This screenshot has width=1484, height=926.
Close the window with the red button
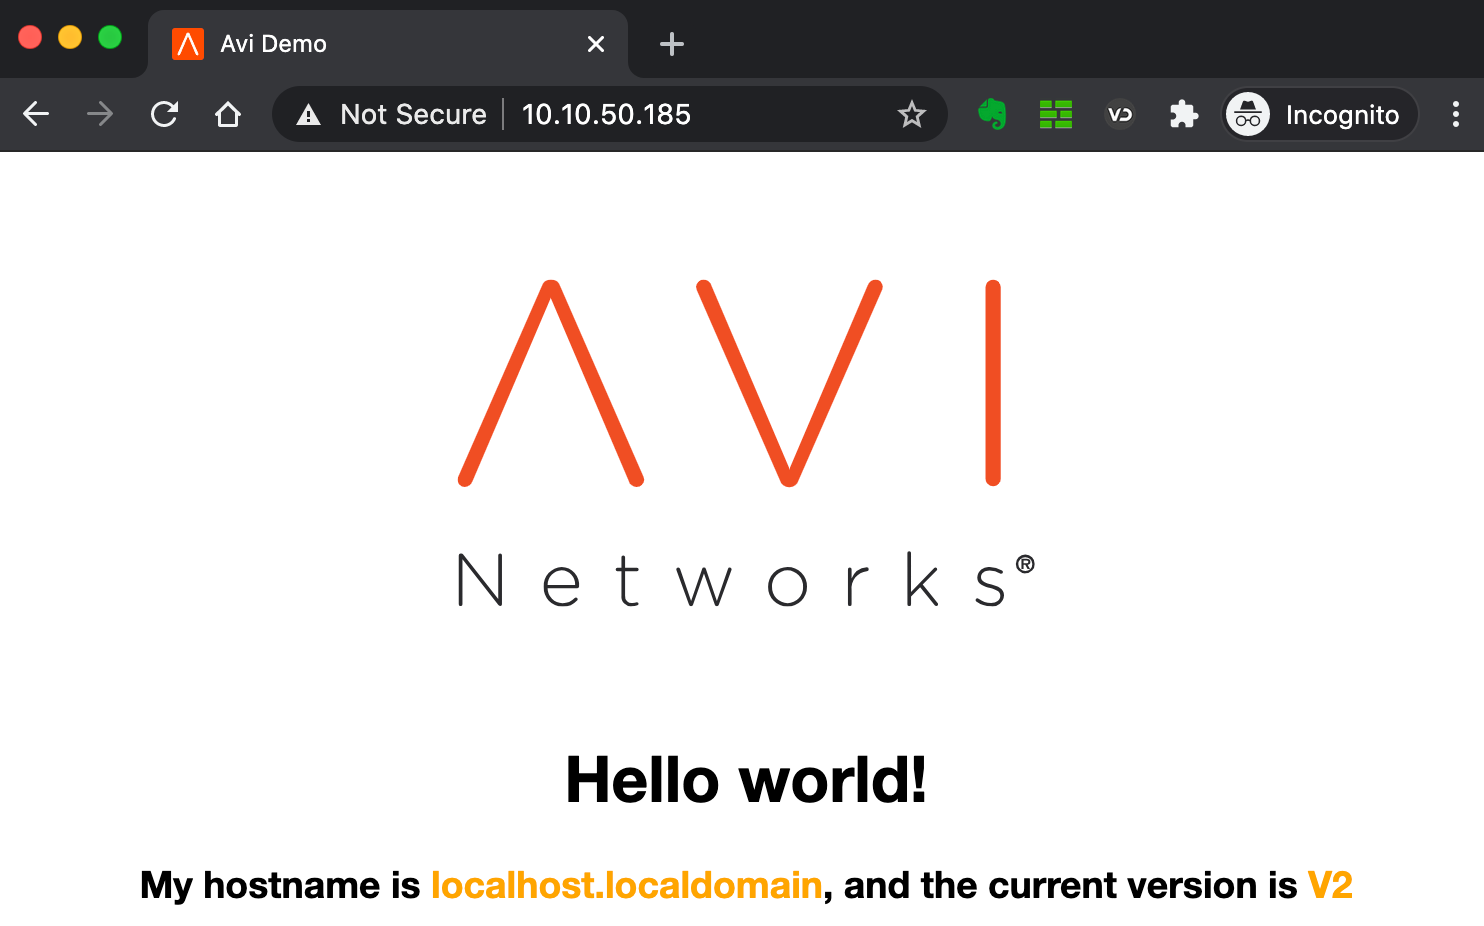(30, 37)
